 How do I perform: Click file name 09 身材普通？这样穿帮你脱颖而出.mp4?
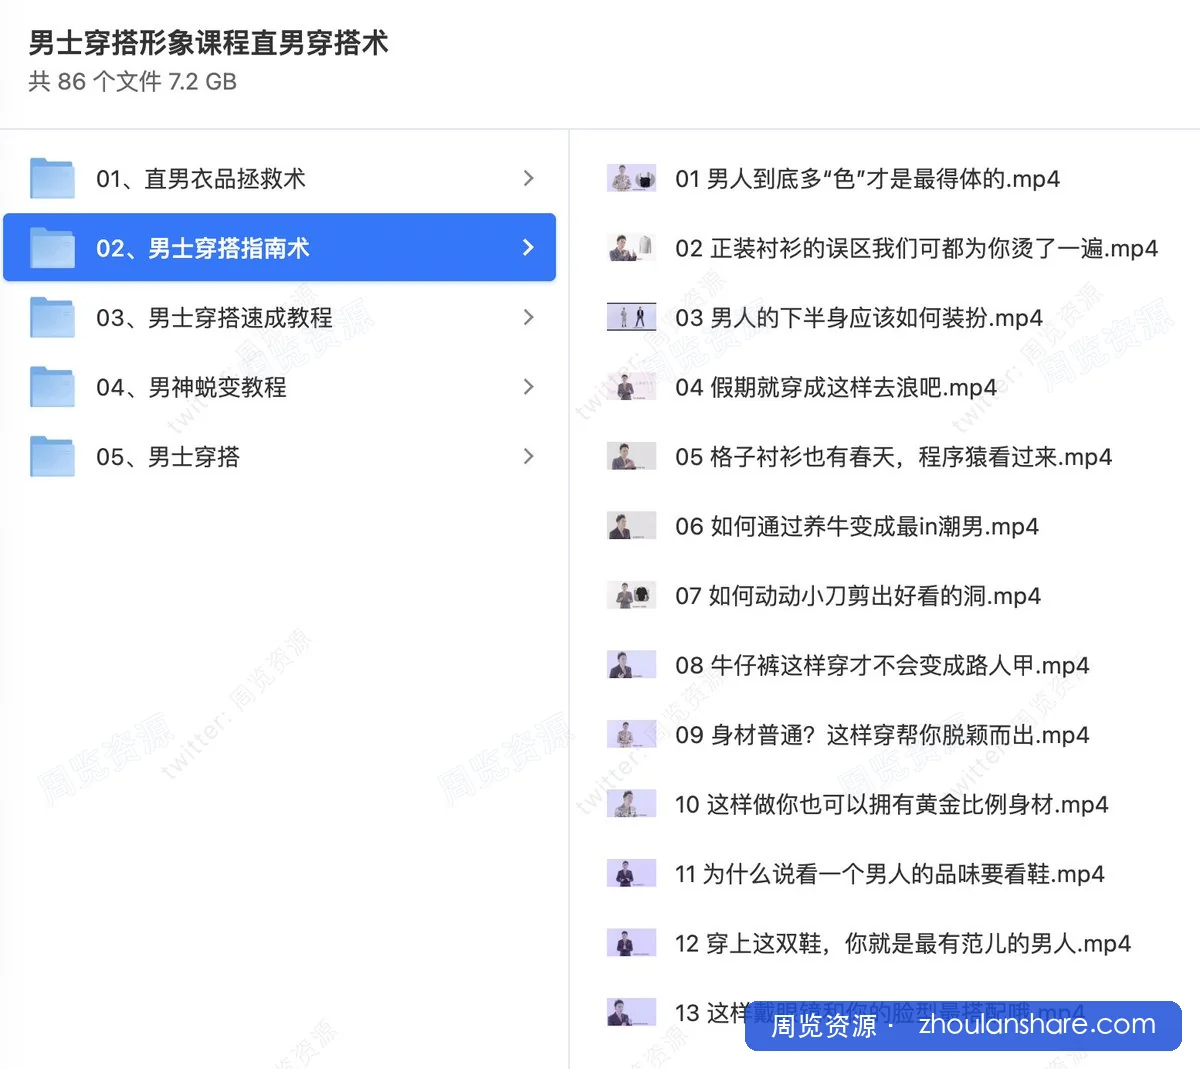(x=882, y=735)
